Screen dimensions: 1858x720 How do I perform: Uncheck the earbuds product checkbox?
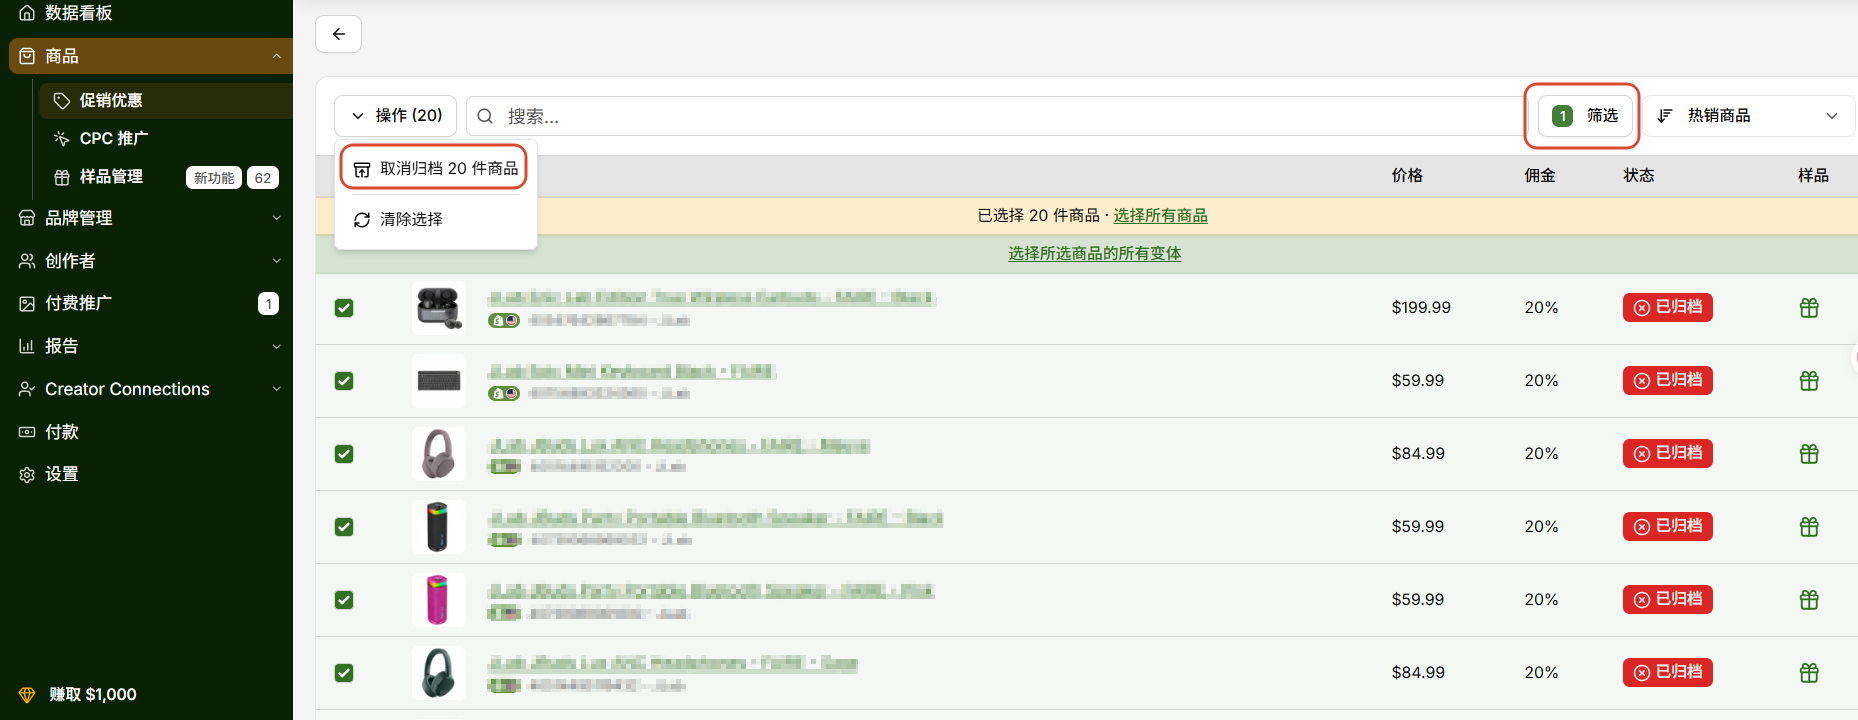pyautogui.click(x=344, y=308)
